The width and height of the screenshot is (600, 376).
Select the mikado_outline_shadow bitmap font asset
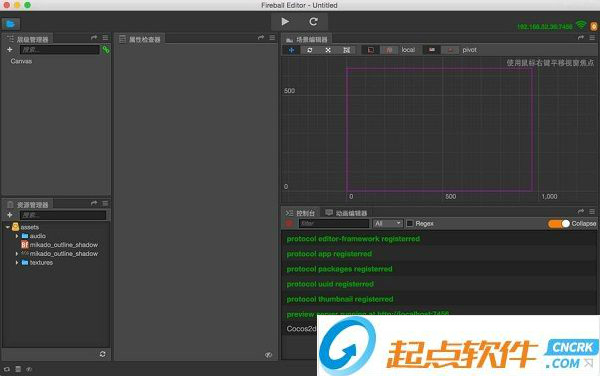click(x=56, y=245)
